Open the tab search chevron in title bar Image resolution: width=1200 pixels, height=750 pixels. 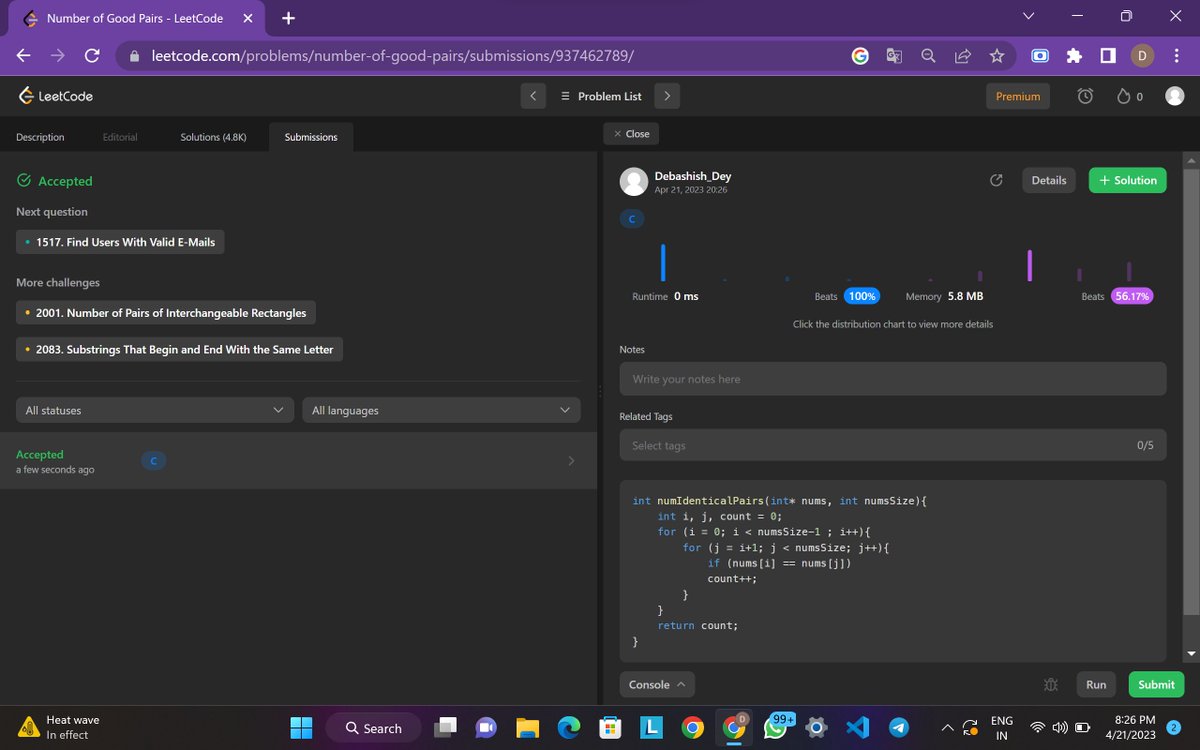tap(1029, 16)
